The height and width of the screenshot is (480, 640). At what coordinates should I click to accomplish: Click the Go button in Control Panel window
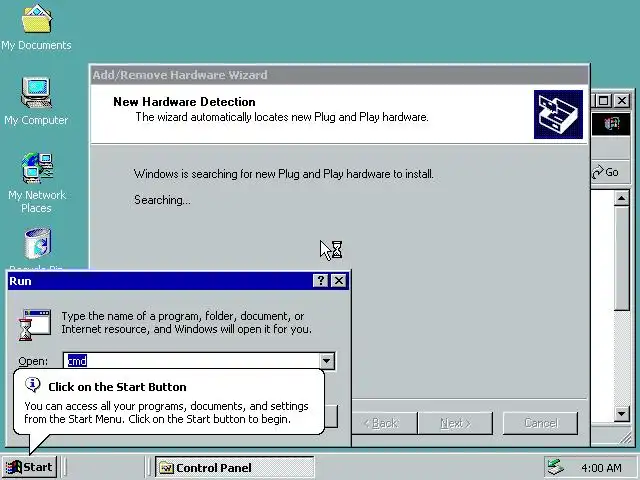[x=606, y=172]
